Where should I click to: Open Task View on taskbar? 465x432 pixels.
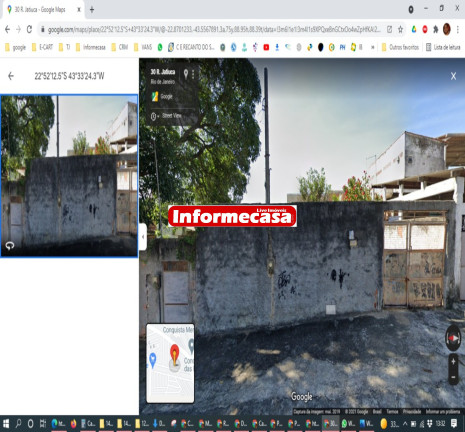(43, 424)
